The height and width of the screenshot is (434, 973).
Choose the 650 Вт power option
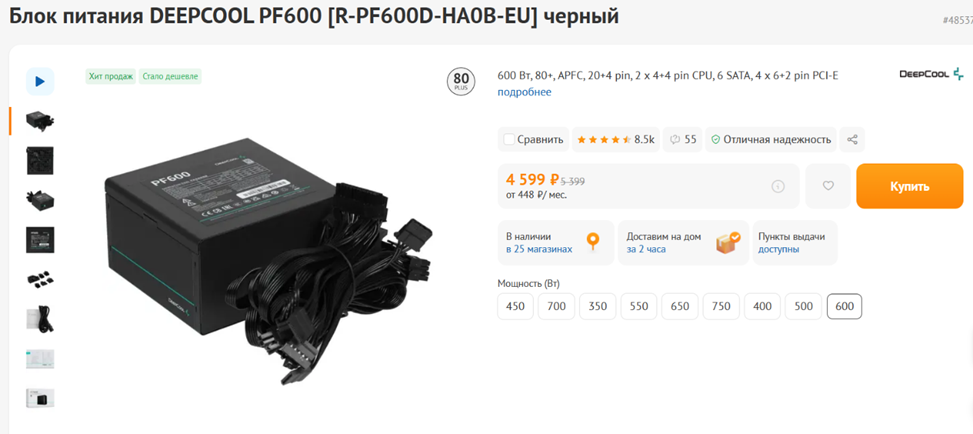pyautogui.click(x=680, y=306)
